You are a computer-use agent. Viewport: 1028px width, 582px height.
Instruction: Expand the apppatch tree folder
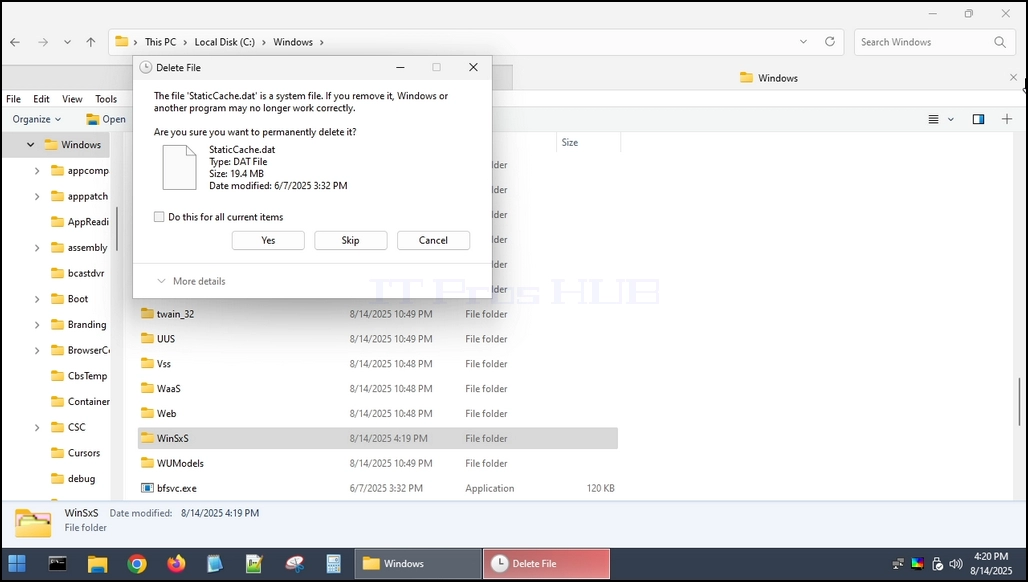37,197
